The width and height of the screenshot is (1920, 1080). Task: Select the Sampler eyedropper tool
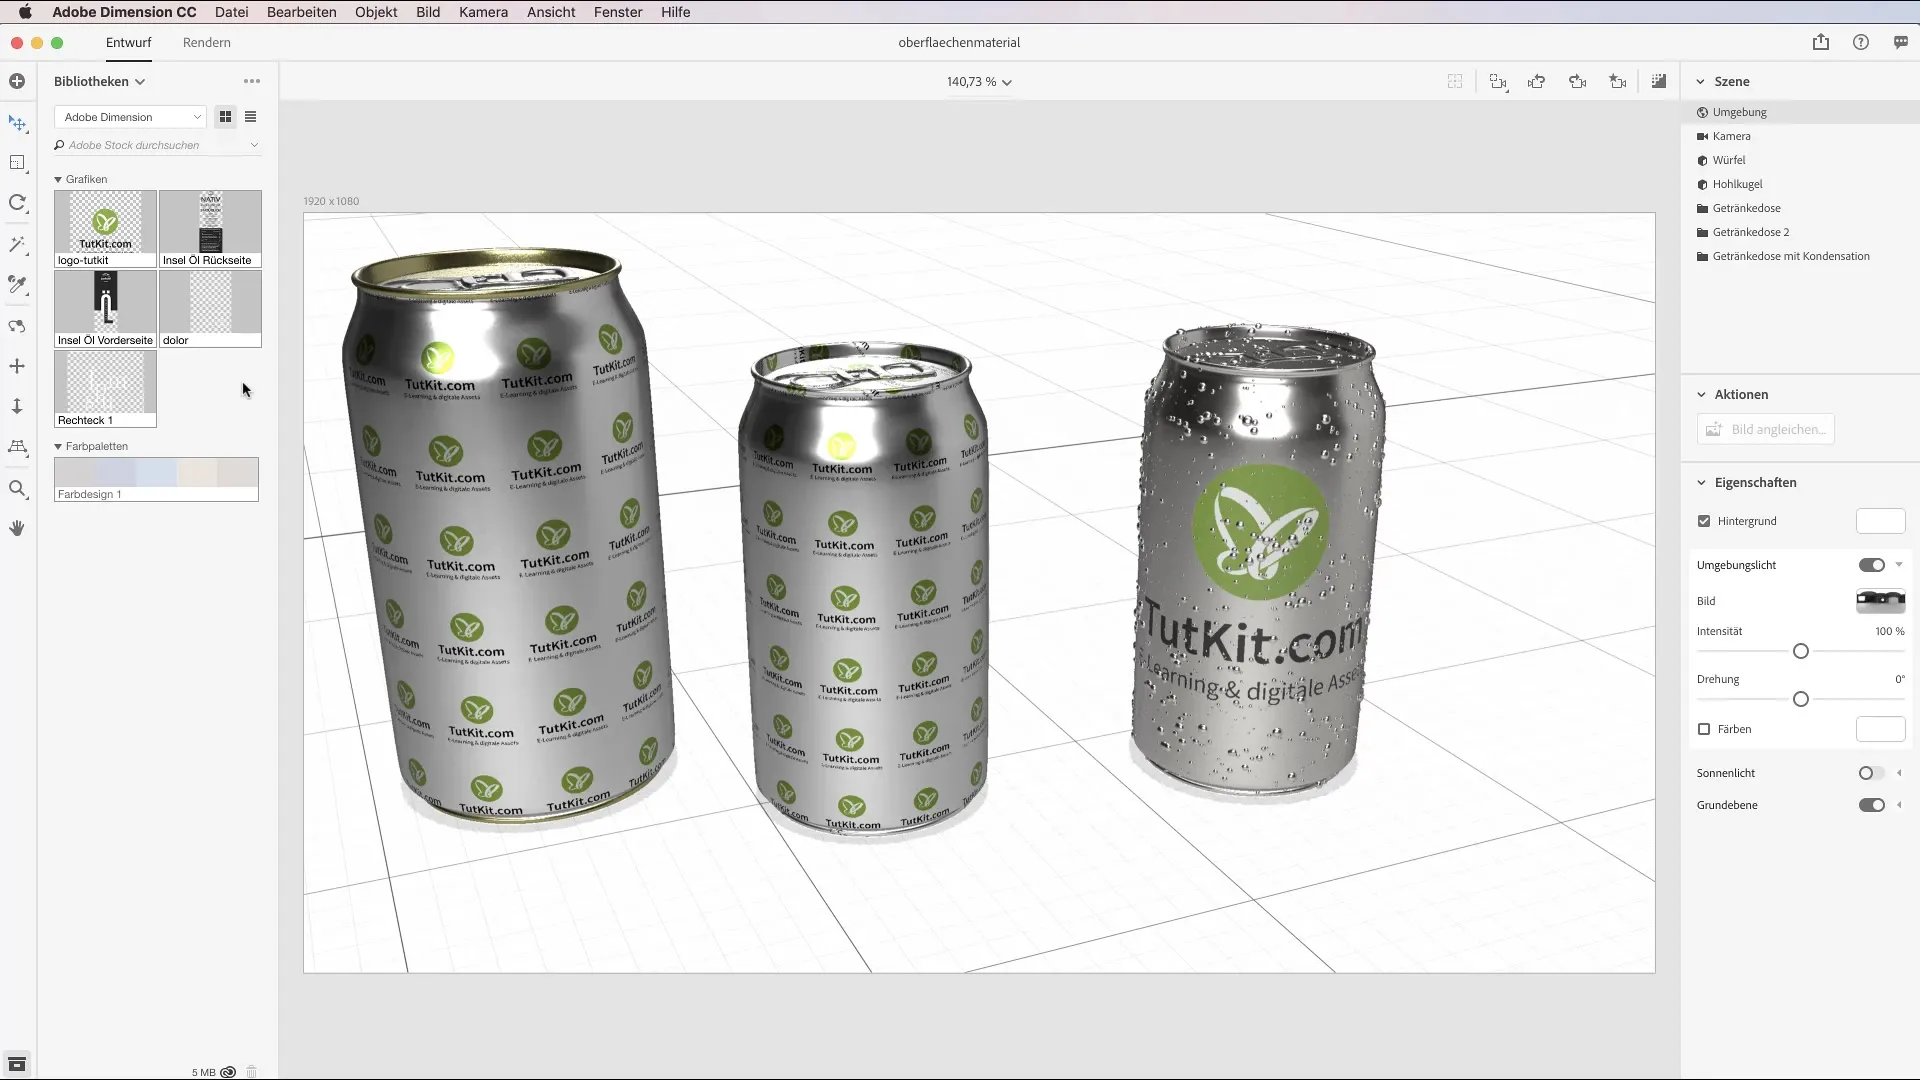click(x=17, y=285)
